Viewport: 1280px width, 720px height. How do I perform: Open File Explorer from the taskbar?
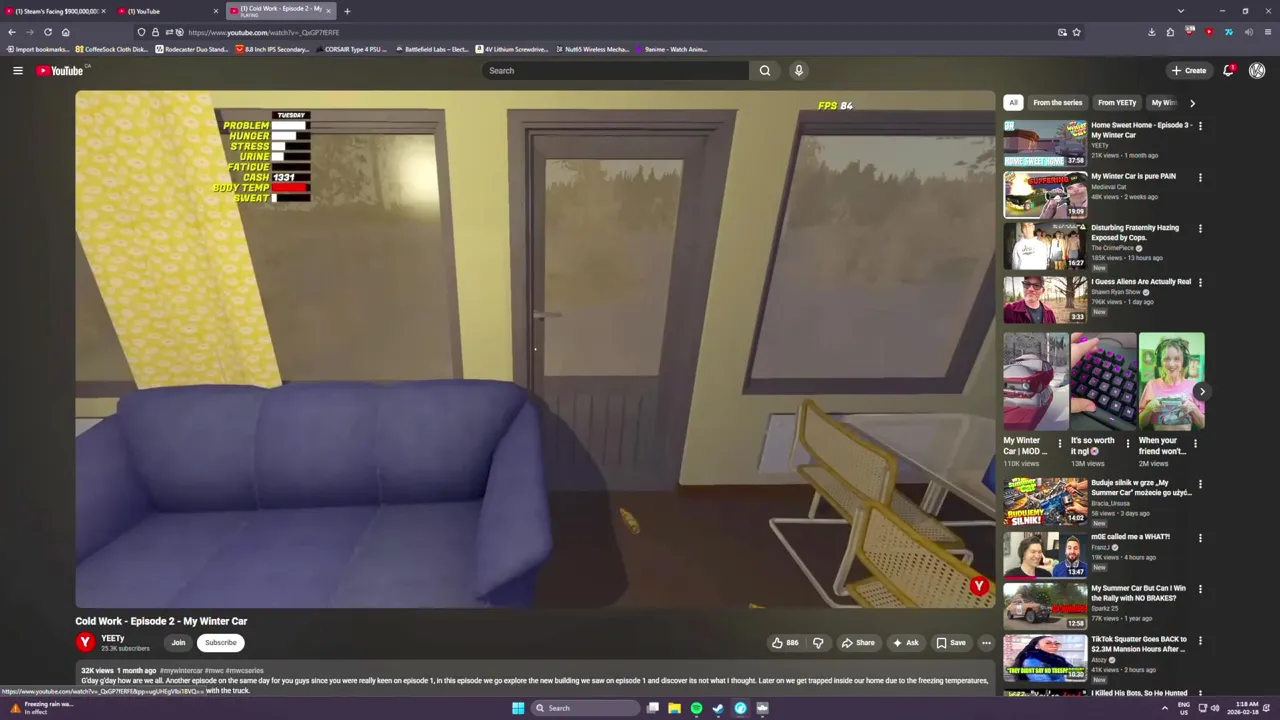[674, 708]
